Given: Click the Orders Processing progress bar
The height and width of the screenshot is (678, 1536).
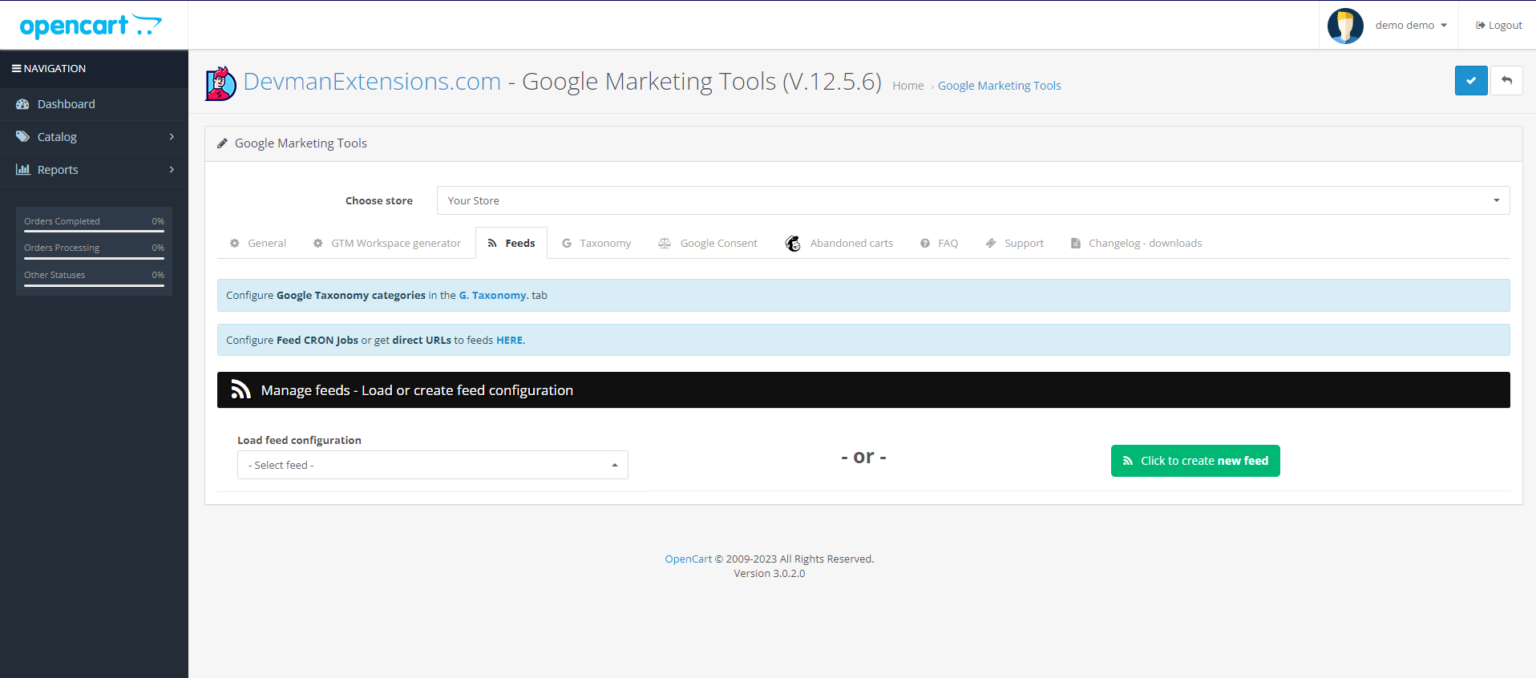Looking at the screenshot, I should tap(93, 255).
